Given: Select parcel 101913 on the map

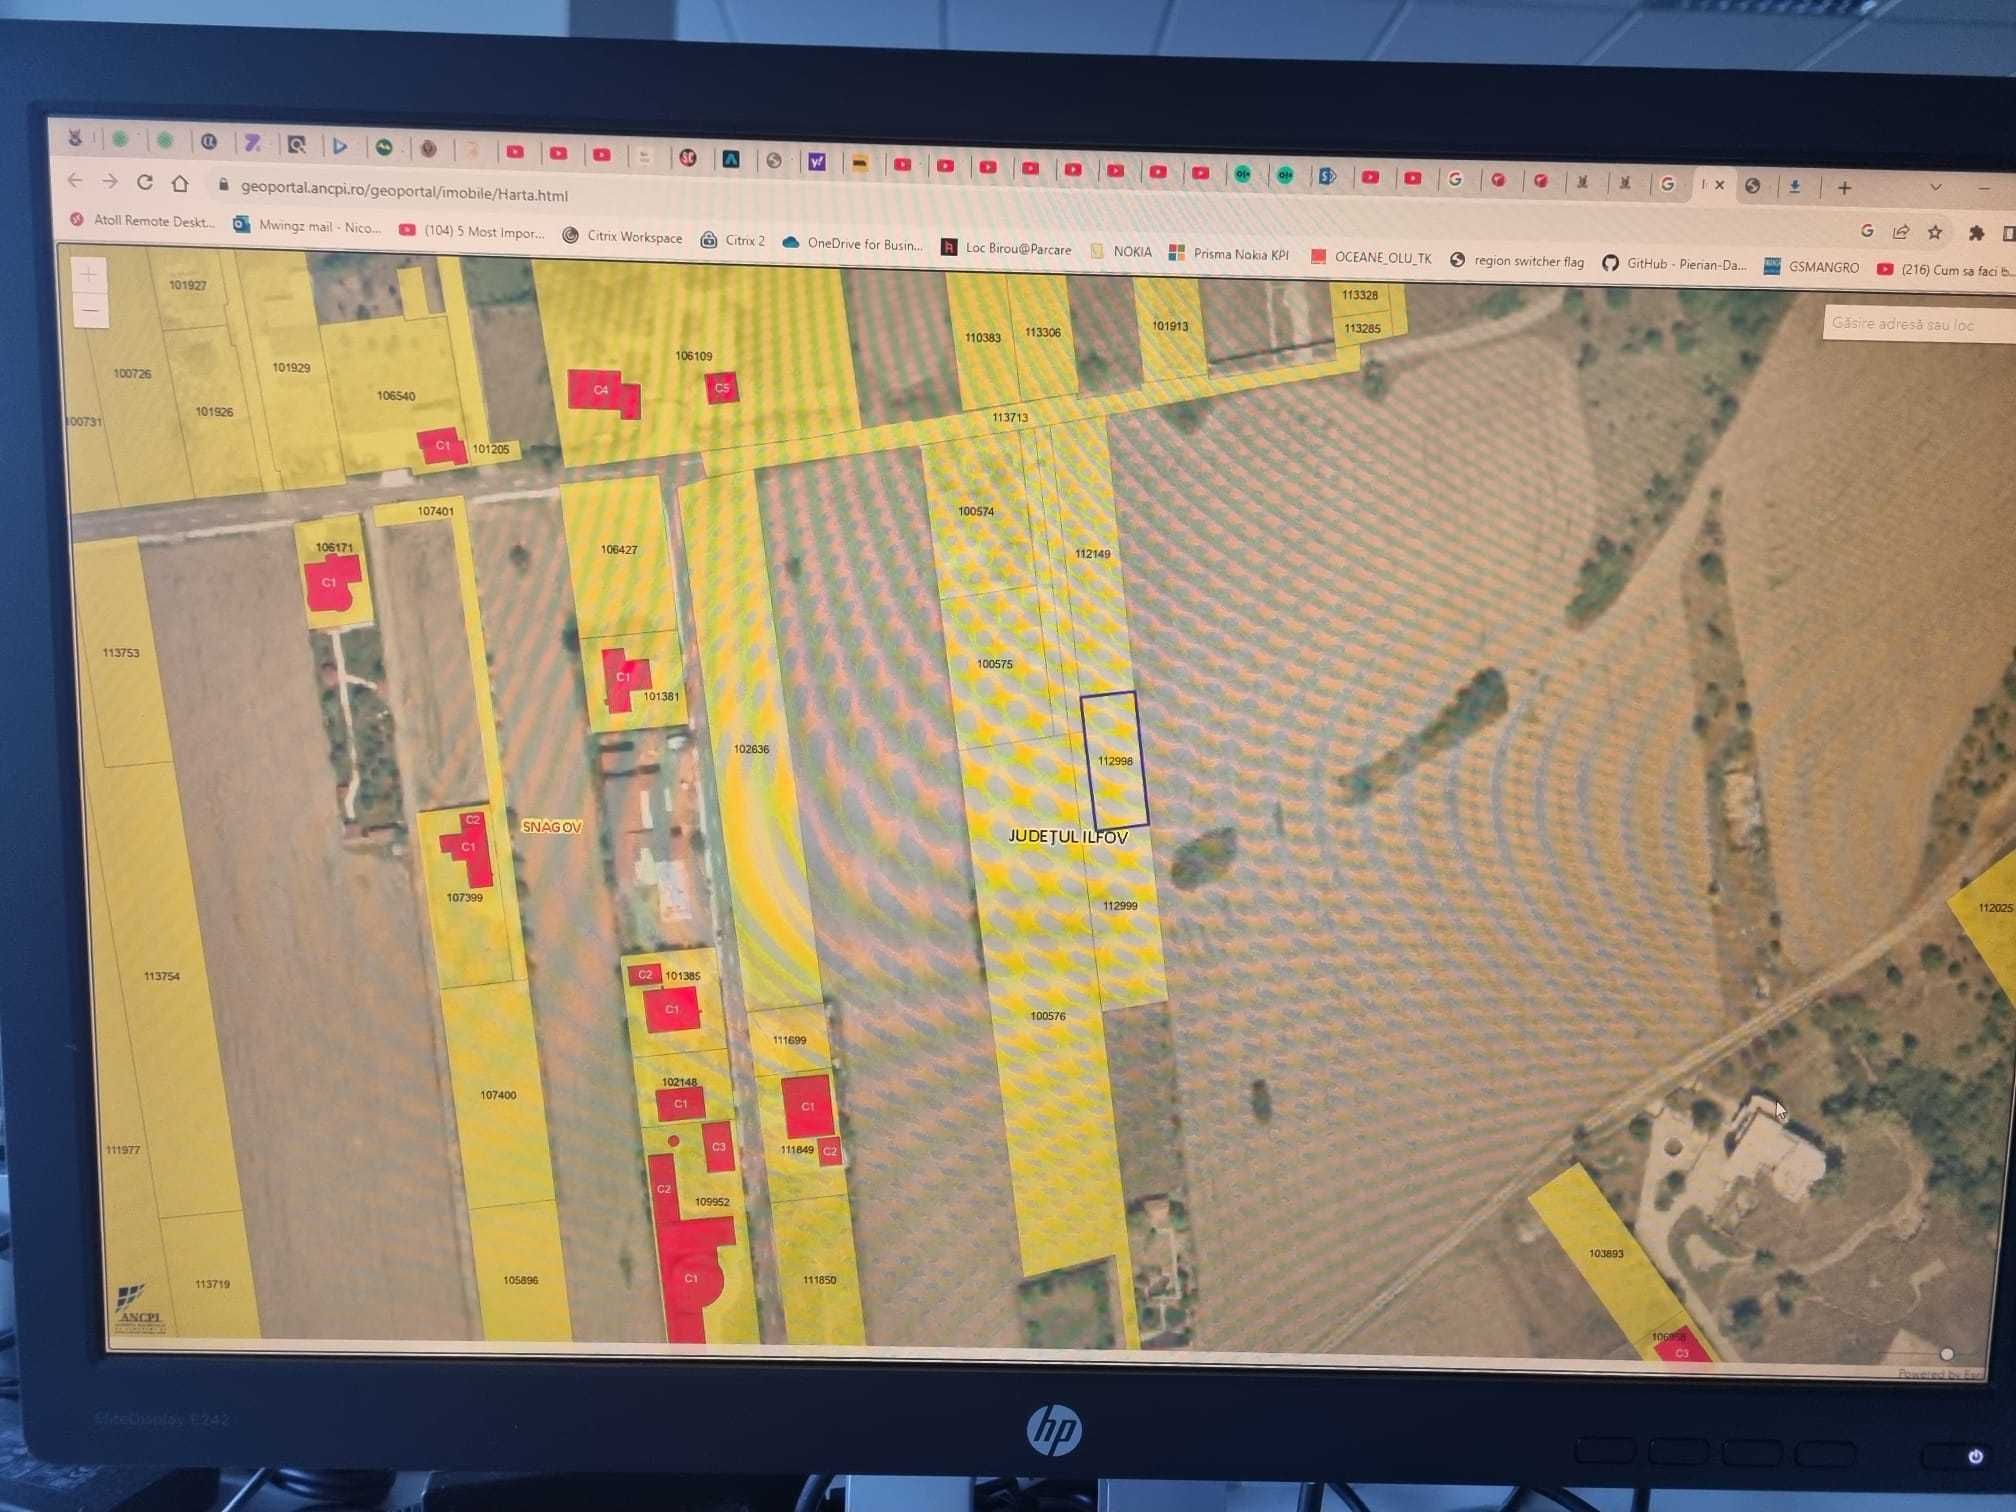Looking at the screenshot, I should click(1170, 326).
